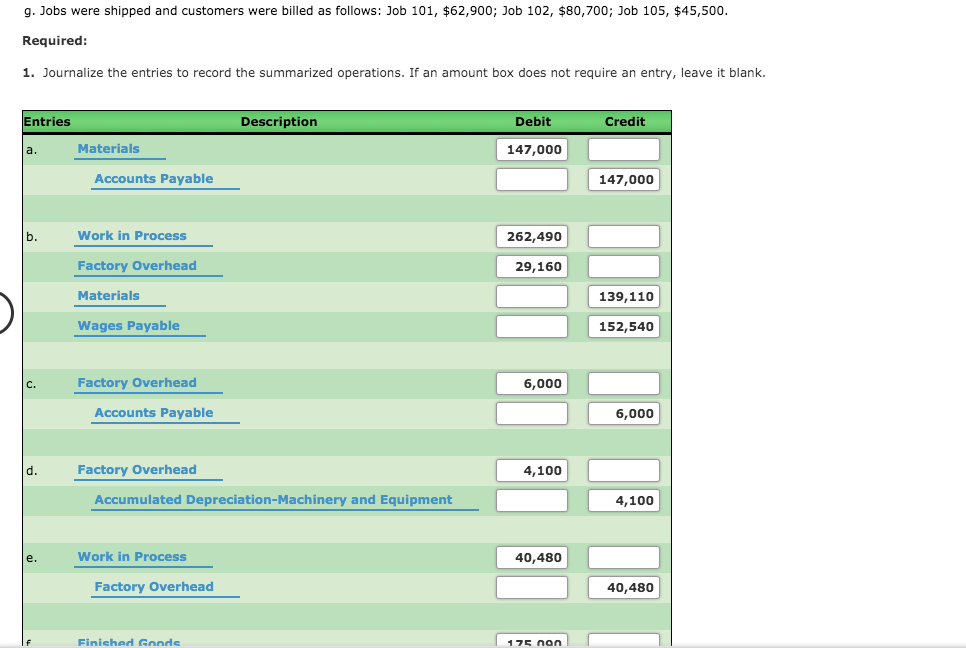Click the 29,160 debit field for Factory Overhead
The width and height of the screenshot is (966, 648).
point(532,266)
